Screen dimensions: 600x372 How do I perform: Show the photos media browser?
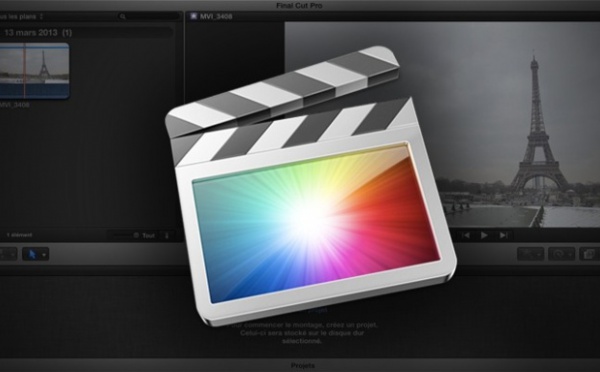[x=589, y=254]
